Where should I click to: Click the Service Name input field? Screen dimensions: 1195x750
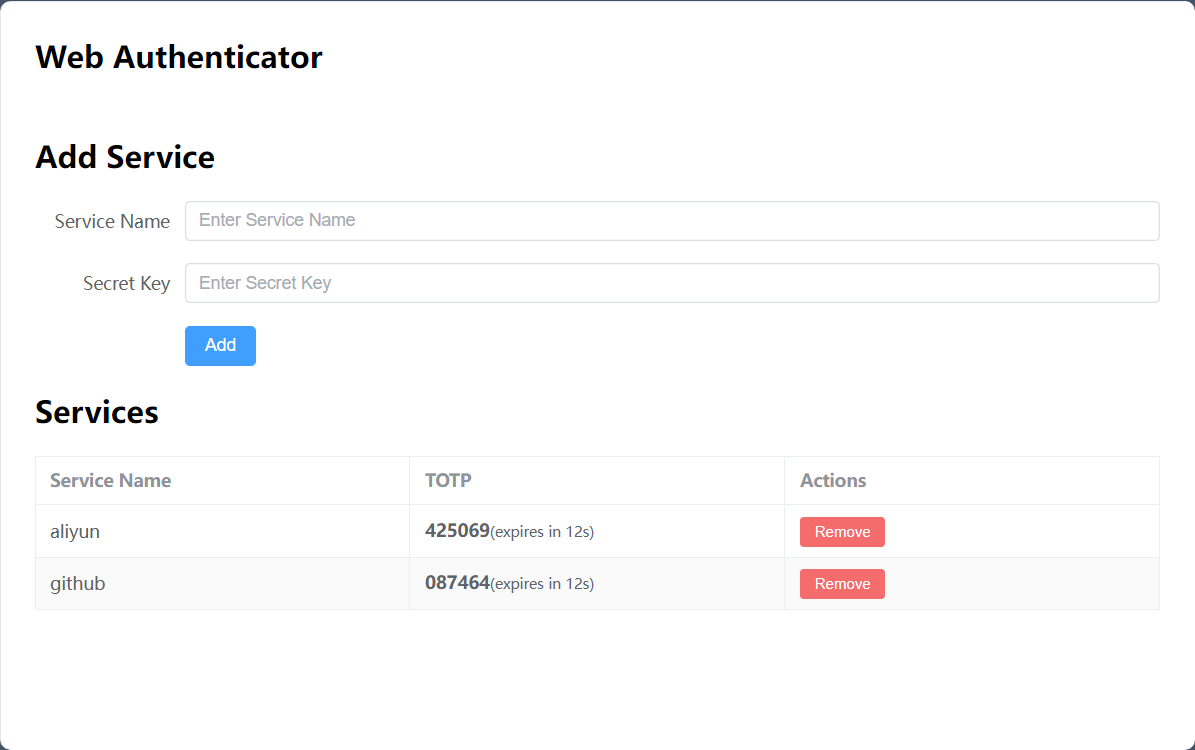pyautogui.click(x=671, y=221)
